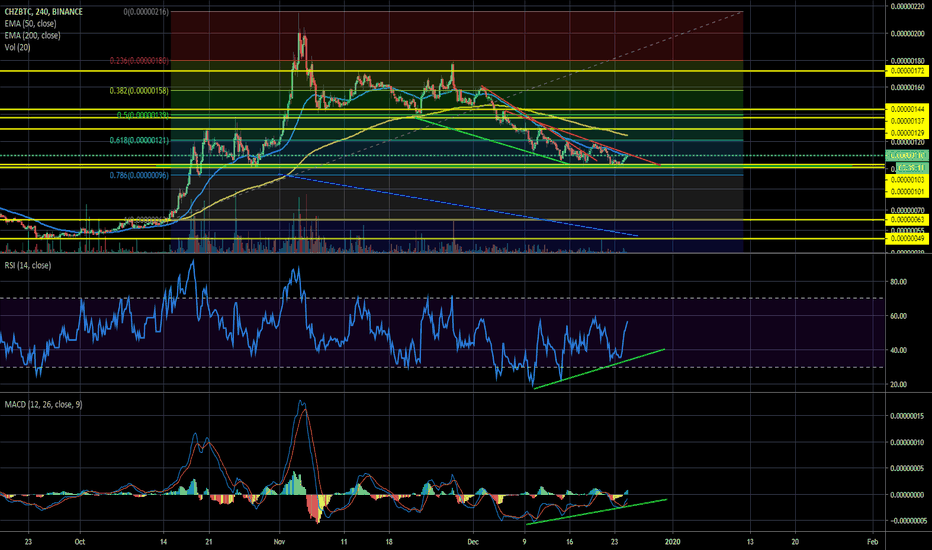Click the 0.00000200 price axis tick
Image resolution: width=932 pixels, height=550 pixels.
coord(908,34)
